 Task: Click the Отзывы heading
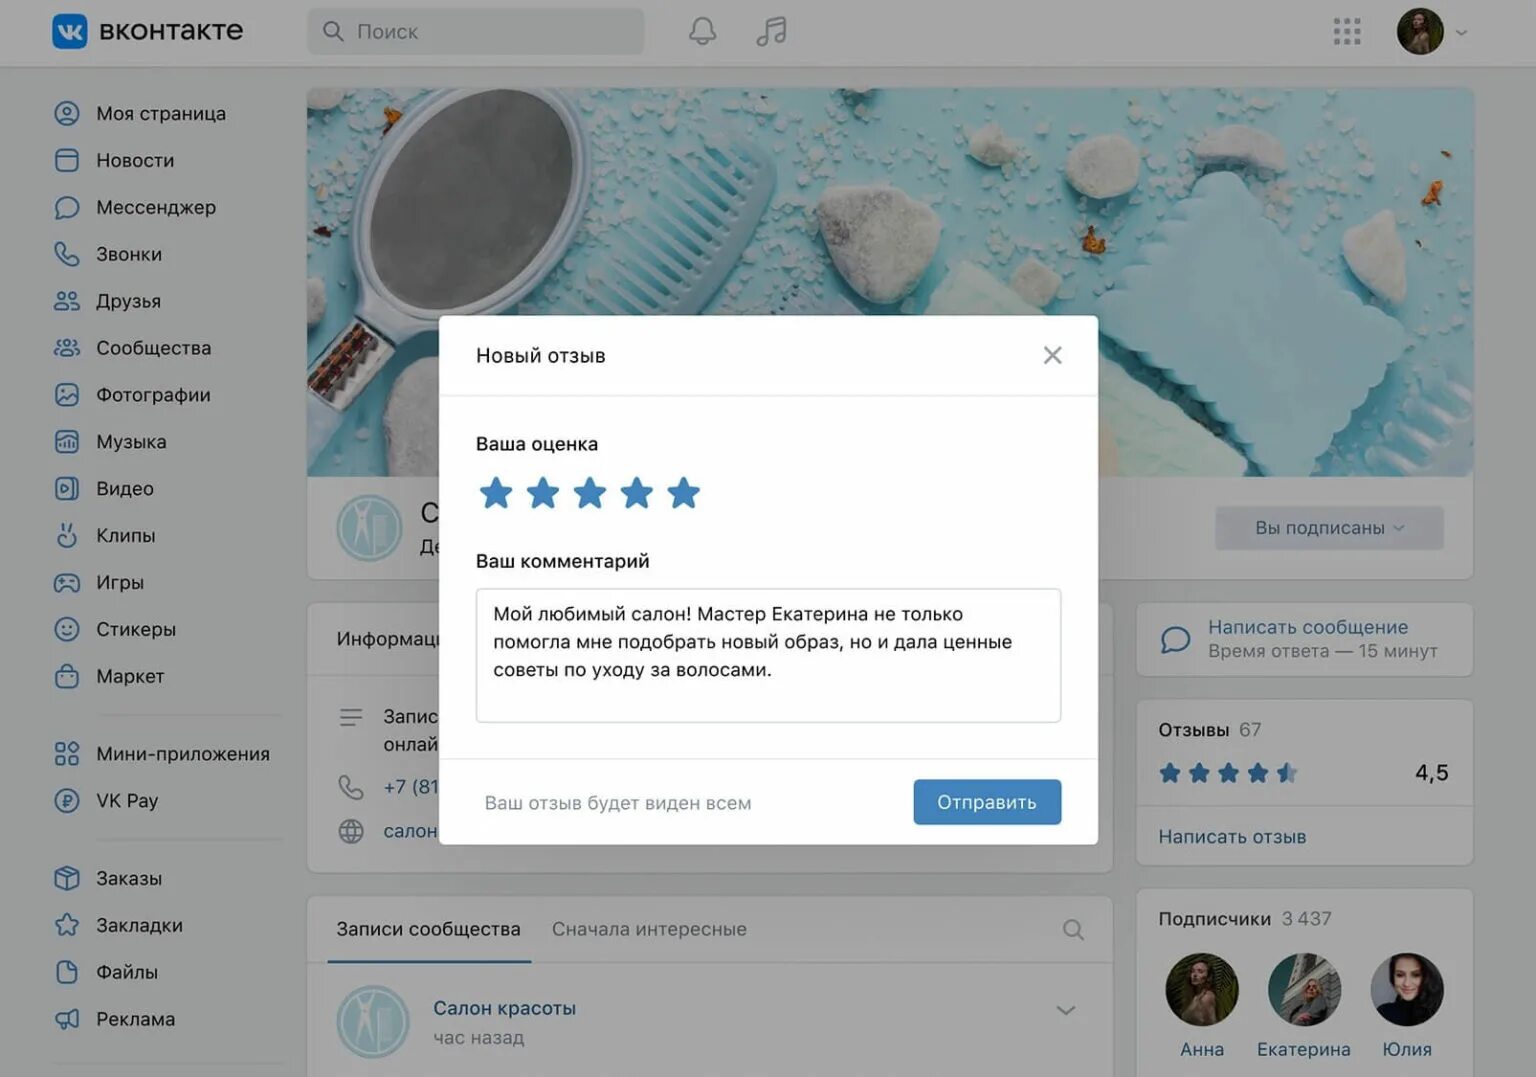[1193, 731]
